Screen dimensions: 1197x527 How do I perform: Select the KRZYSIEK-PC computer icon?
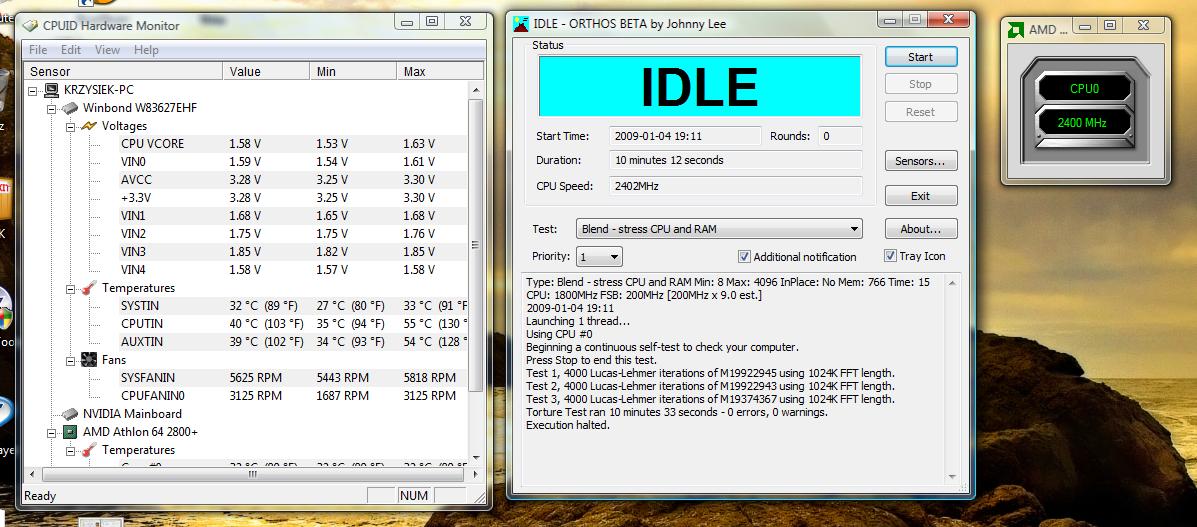[52, 90]
